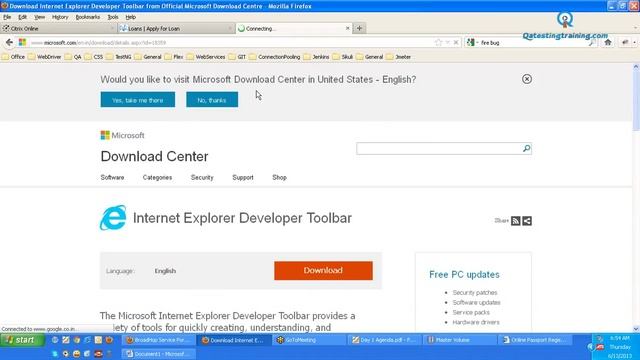Screen dimensions: 640x360
Task: Open the Help menu
Action: [131, 17]
